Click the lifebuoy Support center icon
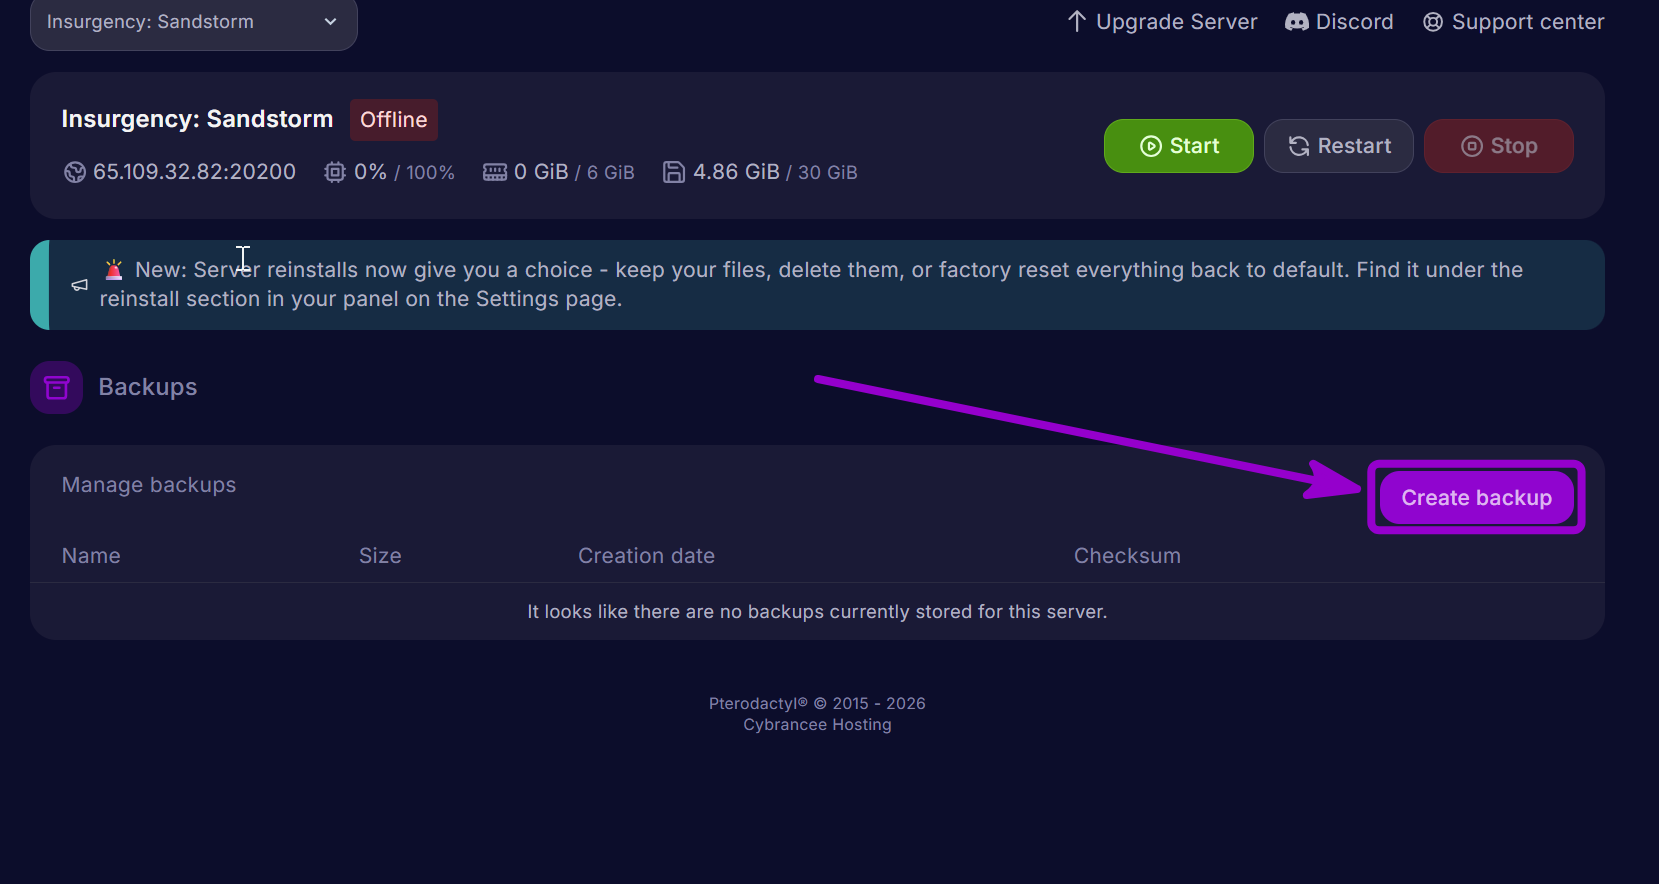The width and height of the screenshot is (1659, 884). (x=1433, y=22)
